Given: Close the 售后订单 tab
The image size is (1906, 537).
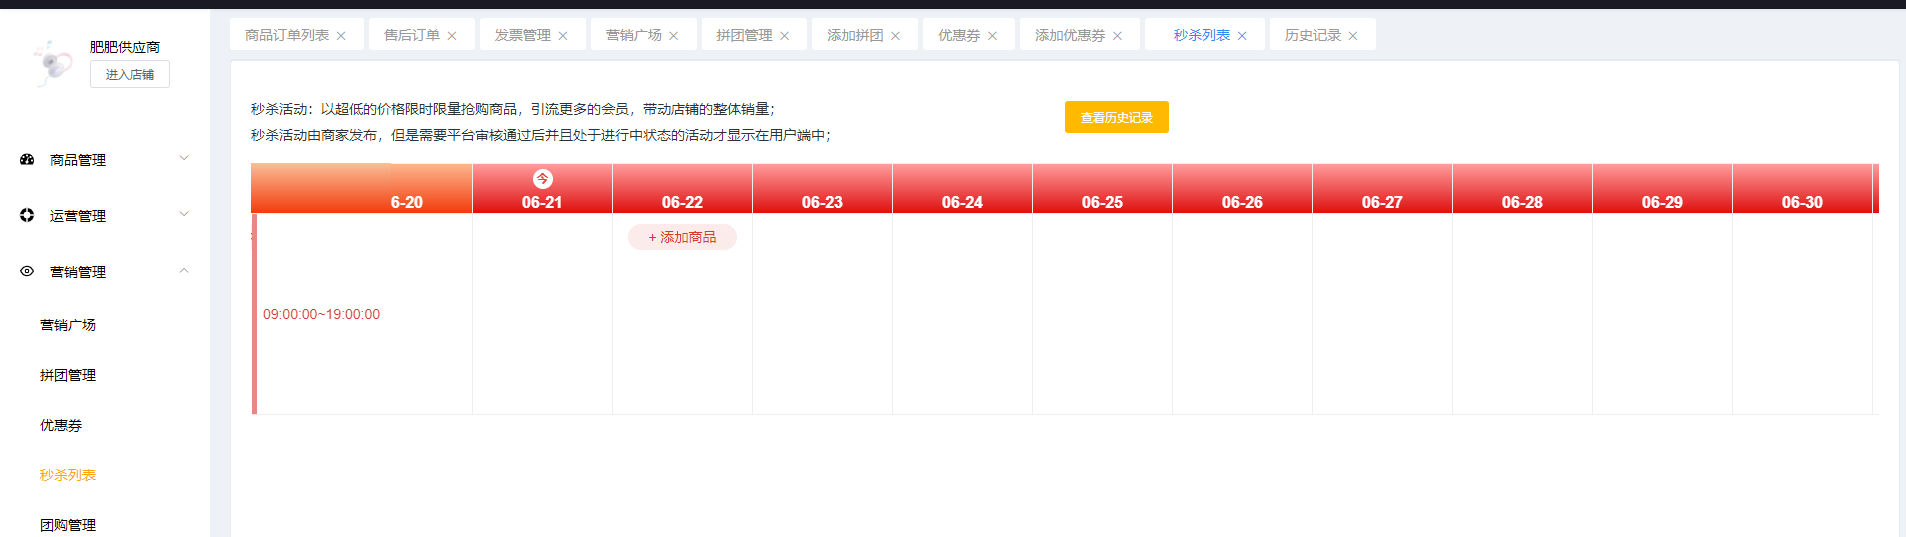Looking at the screenshot, I should (x=452, y=36).
